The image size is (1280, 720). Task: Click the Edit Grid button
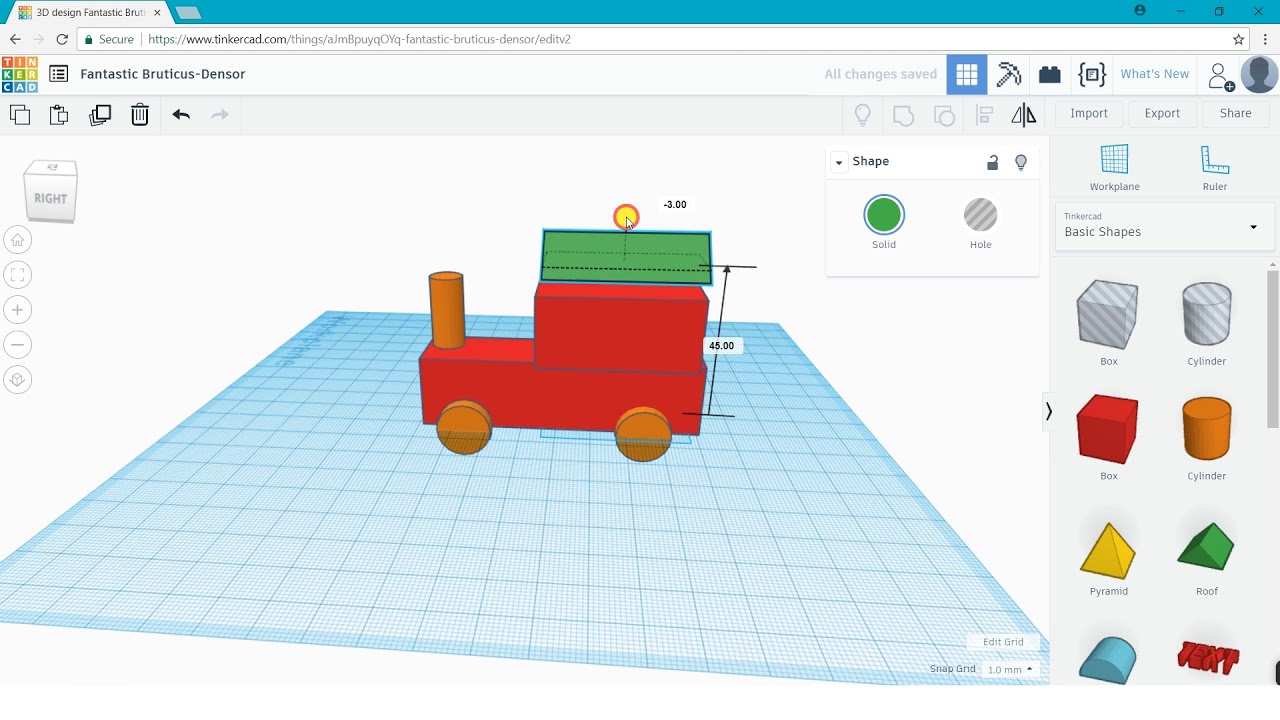1003,642
